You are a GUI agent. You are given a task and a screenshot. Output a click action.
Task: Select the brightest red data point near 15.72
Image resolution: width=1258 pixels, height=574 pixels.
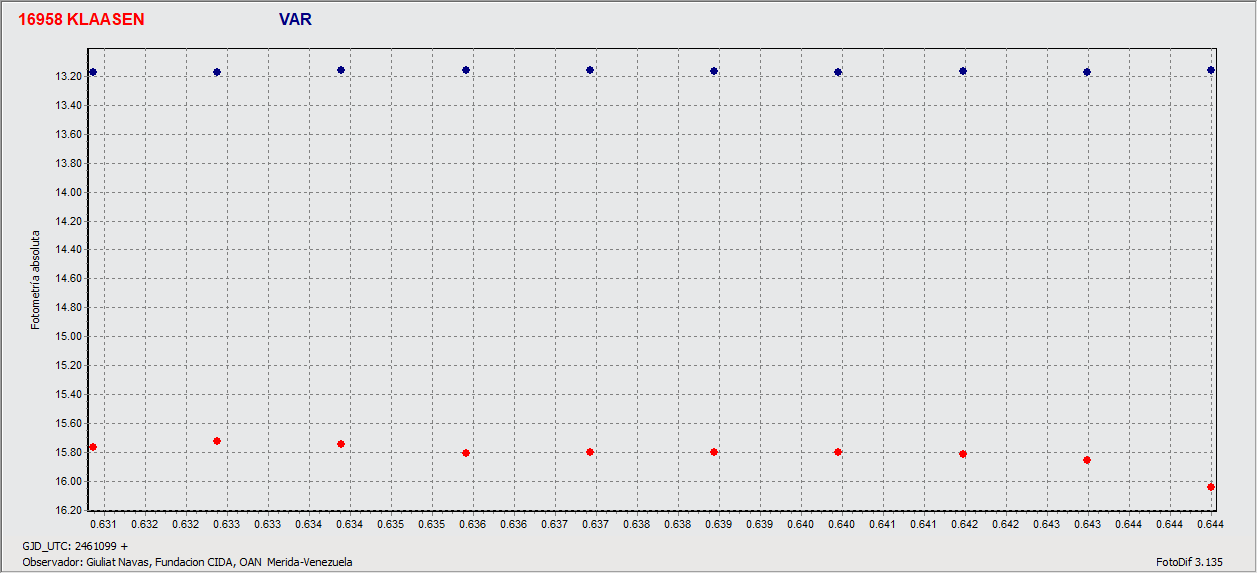pyautogui.click(x=217, y=441)
